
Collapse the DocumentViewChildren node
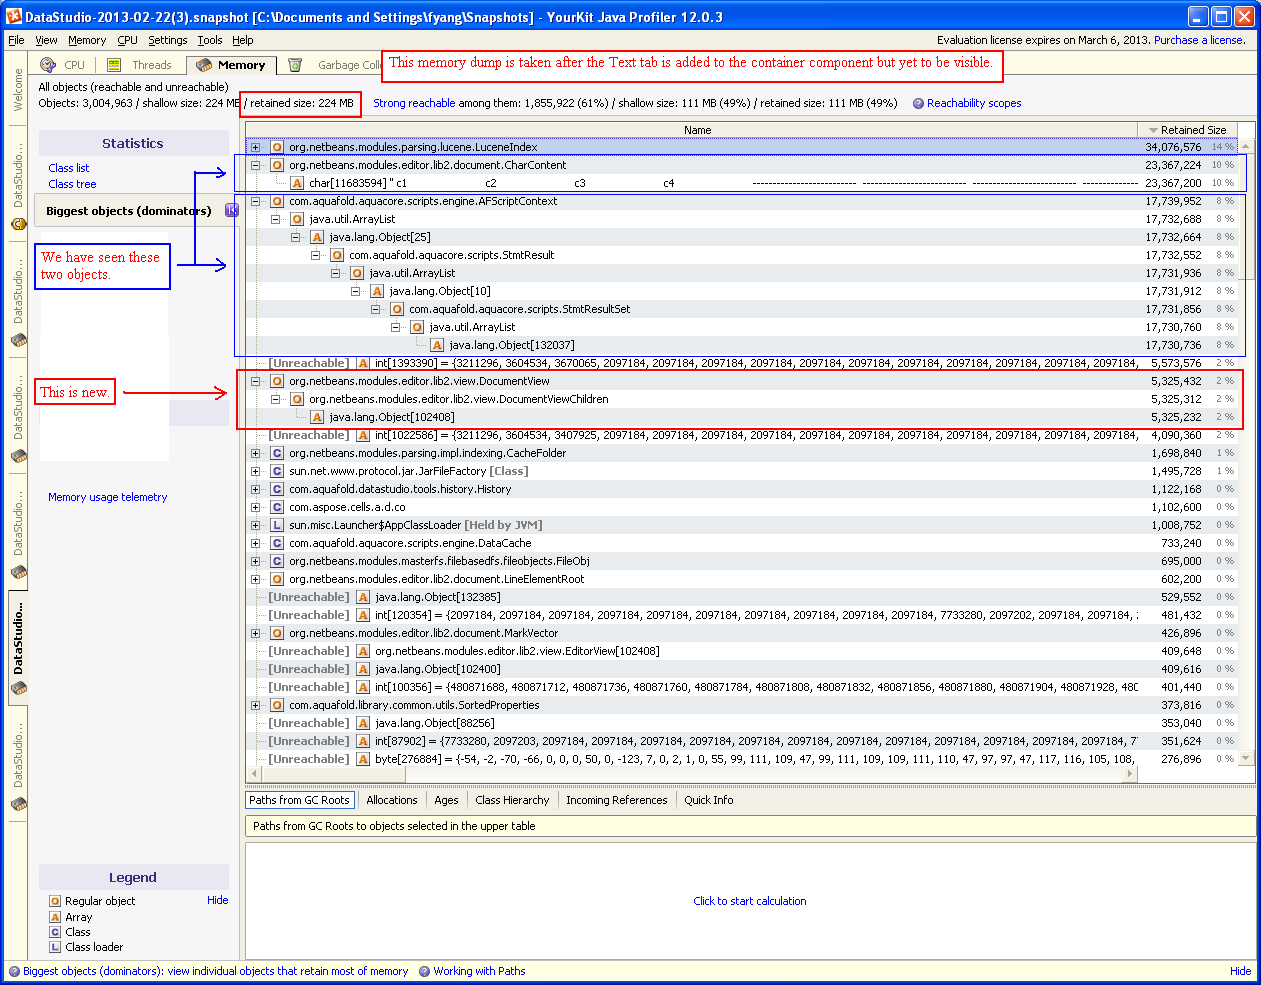[275, 399]
